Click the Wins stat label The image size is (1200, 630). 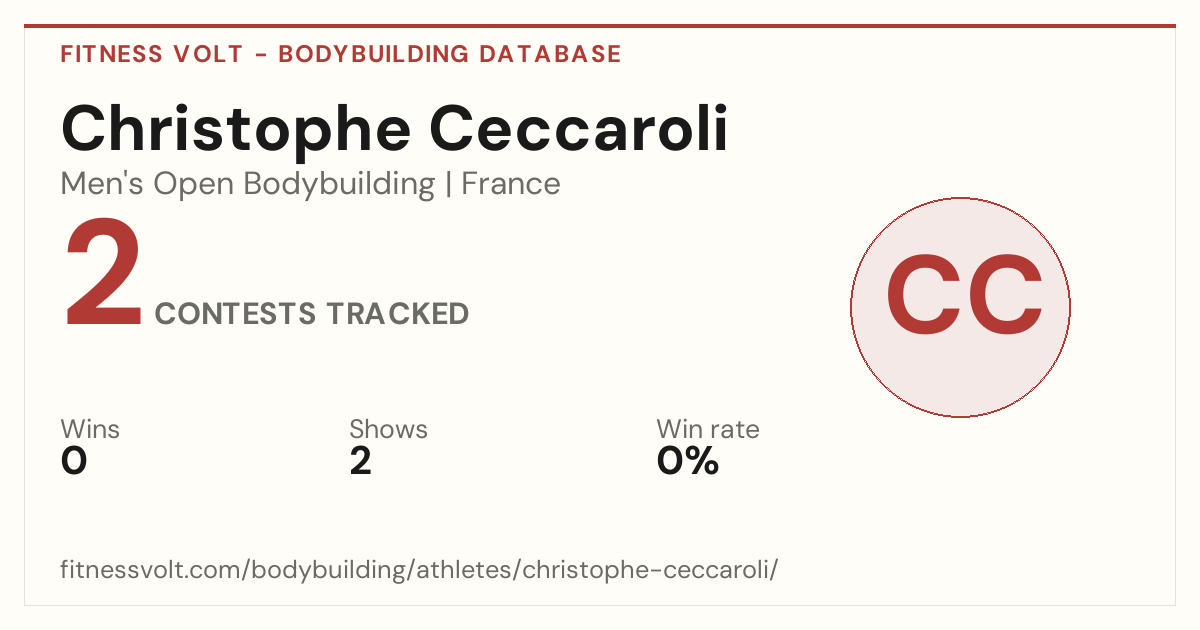90,429
